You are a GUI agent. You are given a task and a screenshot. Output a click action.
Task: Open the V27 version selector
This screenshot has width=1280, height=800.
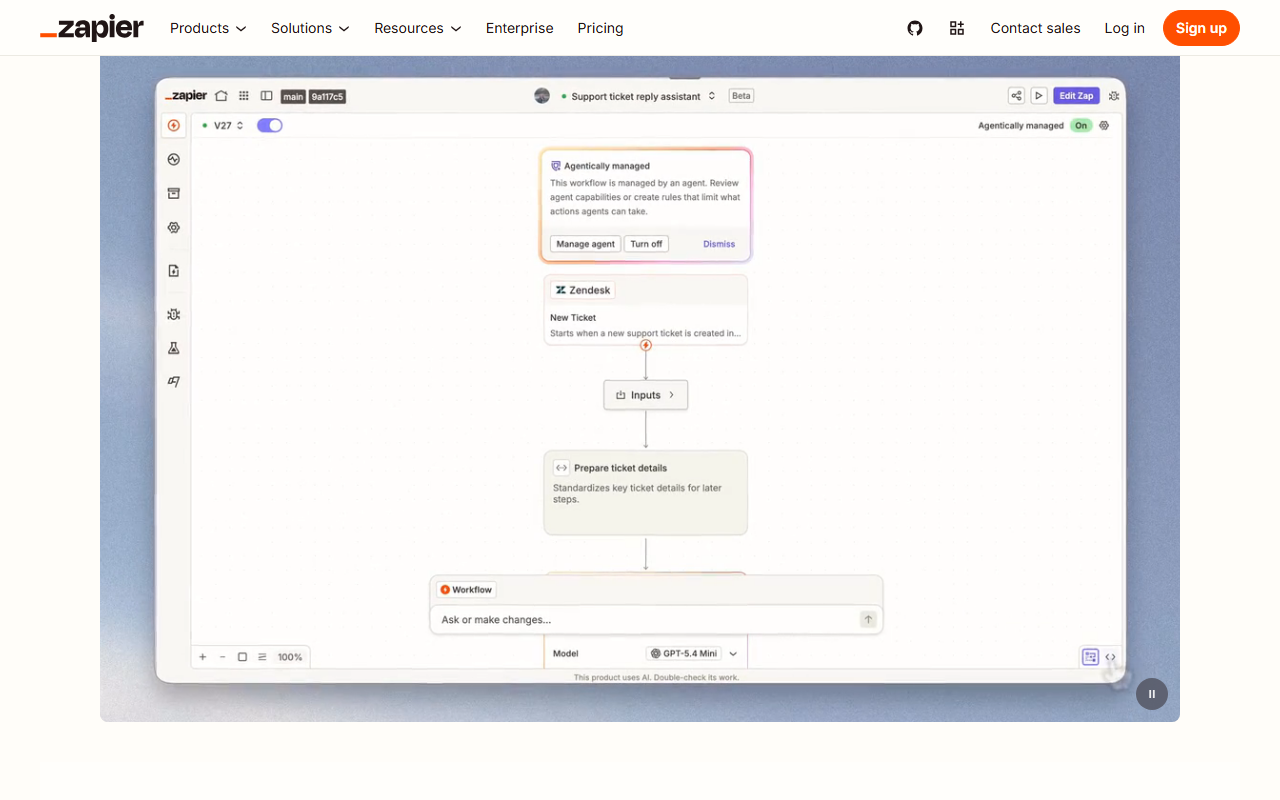[x=229, y=126]
